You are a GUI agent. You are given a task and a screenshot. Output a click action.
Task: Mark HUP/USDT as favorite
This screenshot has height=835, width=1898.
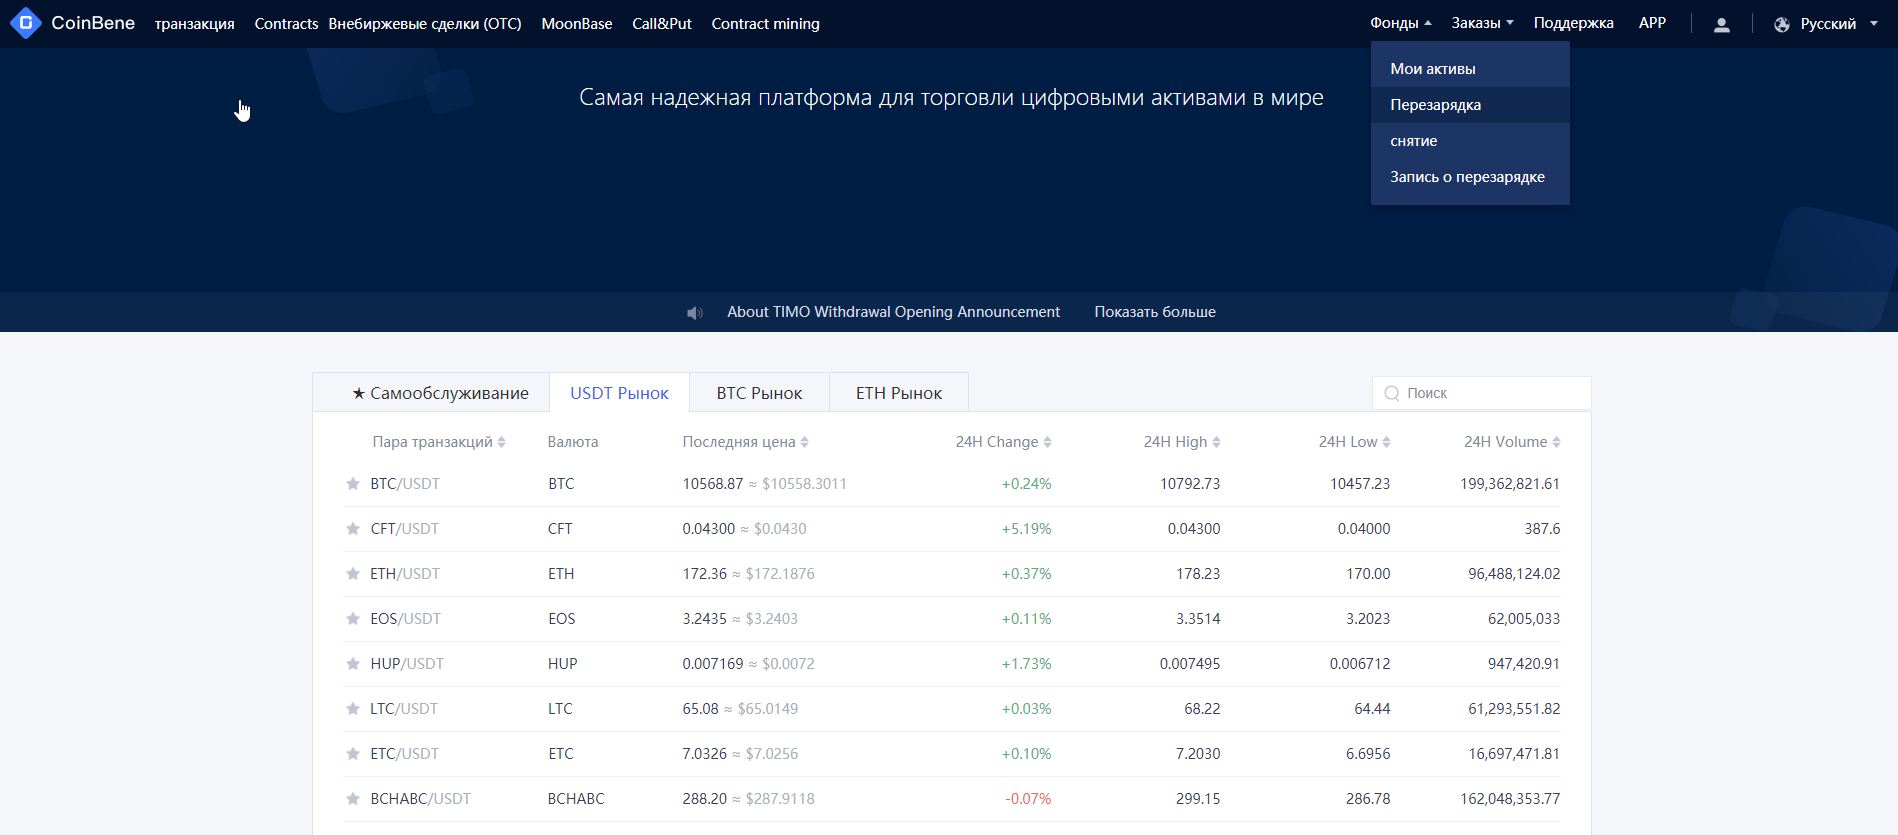tap(353, 664)
